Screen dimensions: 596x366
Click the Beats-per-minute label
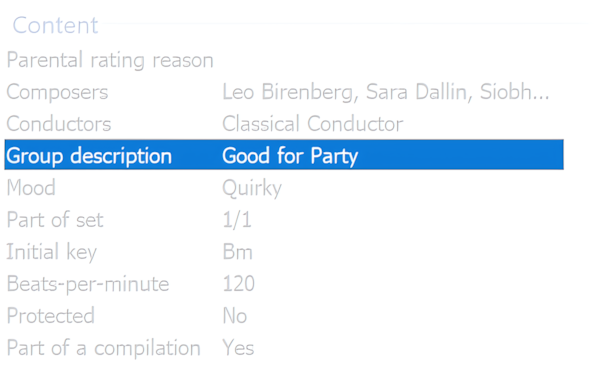point(88,284)
